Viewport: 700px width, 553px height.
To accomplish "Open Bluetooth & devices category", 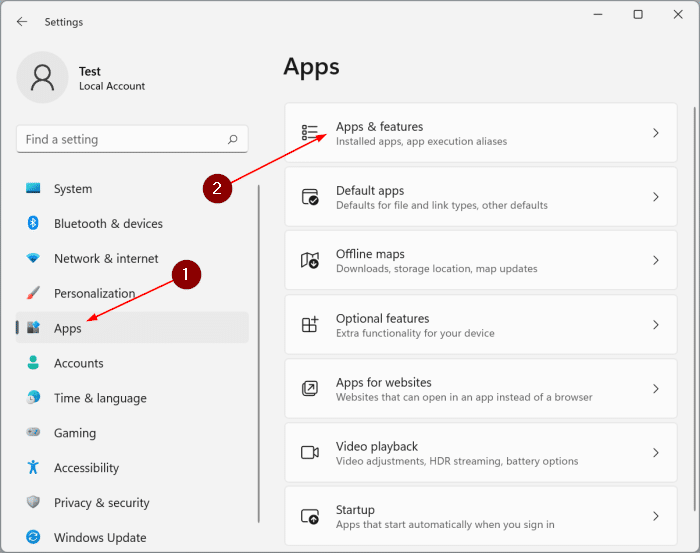I will click(132, 223).
